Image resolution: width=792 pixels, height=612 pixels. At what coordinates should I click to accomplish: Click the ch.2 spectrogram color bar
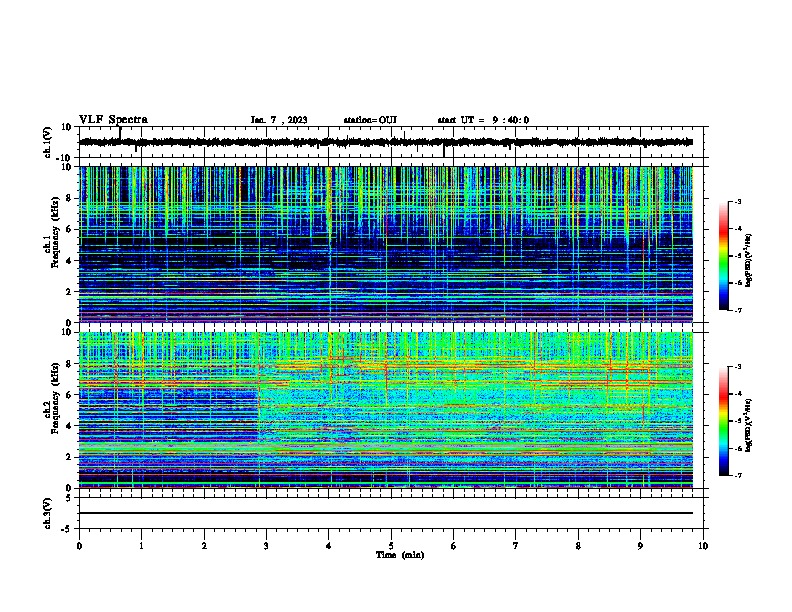coord(723,421)
